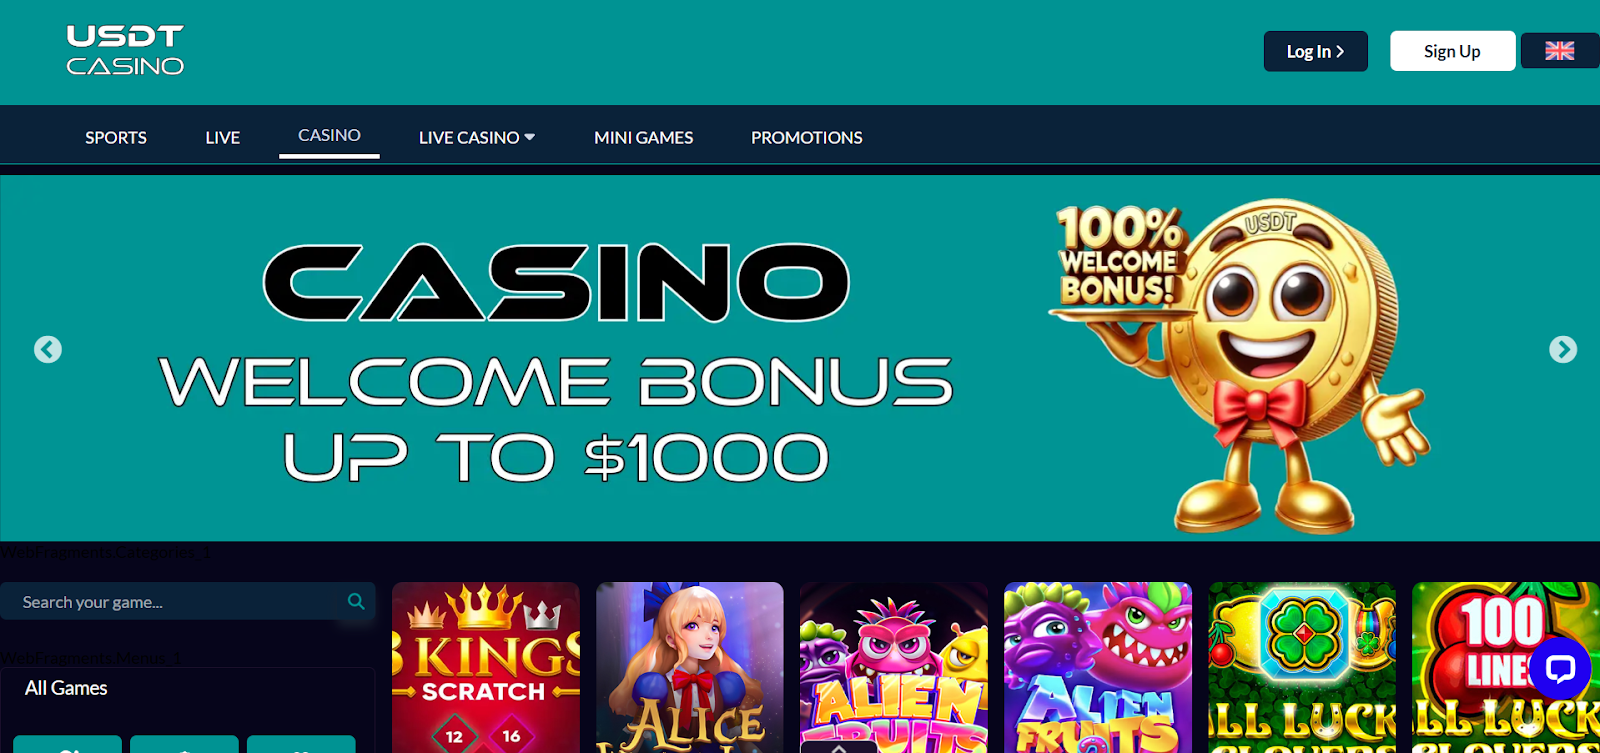The width and height of the screenshot is (1600, 753).
Task: Click the search magnifier icon
Action: [x=356, y=601]
